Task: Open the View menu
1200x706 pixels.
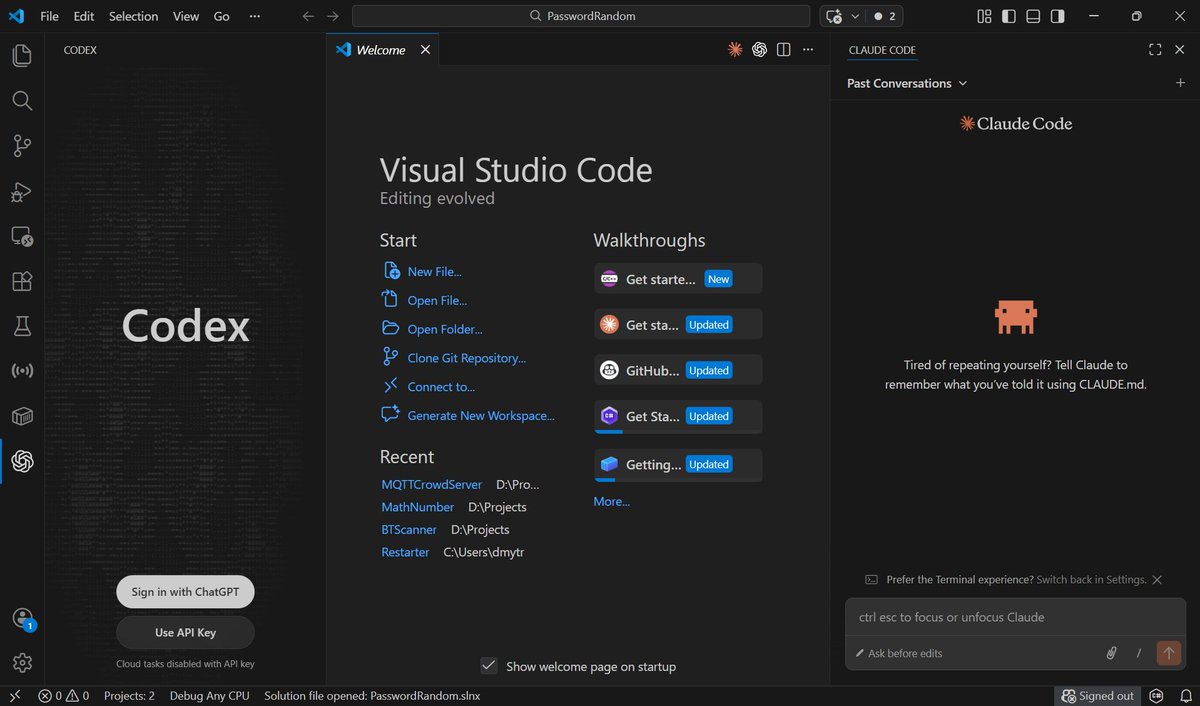Action: click(x=186, y=16)
